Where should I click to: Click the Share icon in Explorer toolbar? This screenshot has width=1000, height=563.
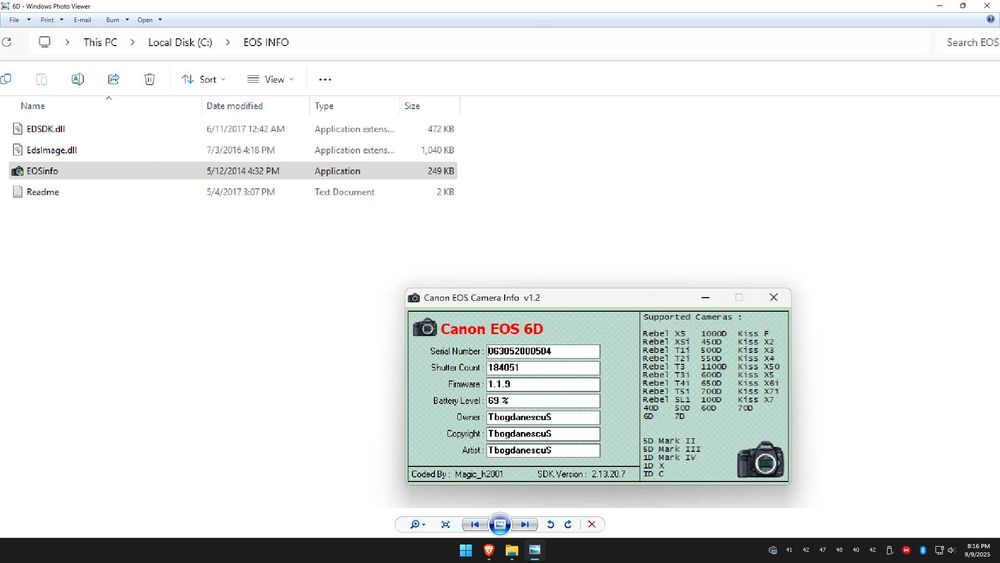click(114, 79)
